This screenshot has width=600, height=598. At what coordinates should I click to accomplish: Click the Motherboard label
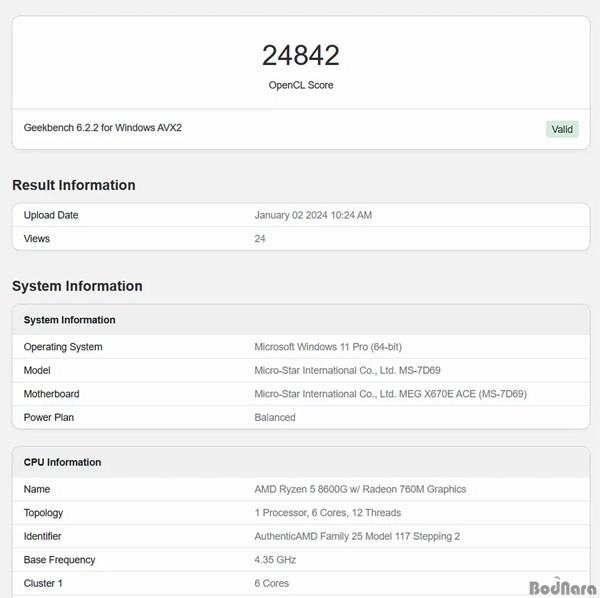coord(52,394)
